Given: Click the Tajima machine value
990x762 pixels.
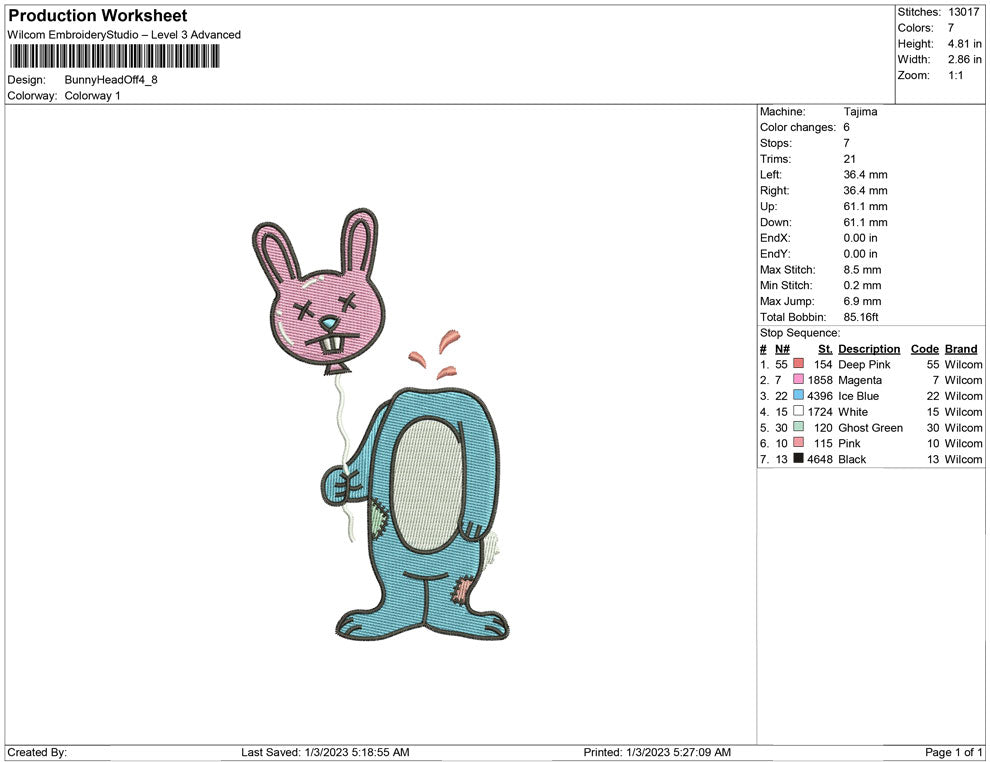Looking at the screenshot, I should tap(860, 112).
